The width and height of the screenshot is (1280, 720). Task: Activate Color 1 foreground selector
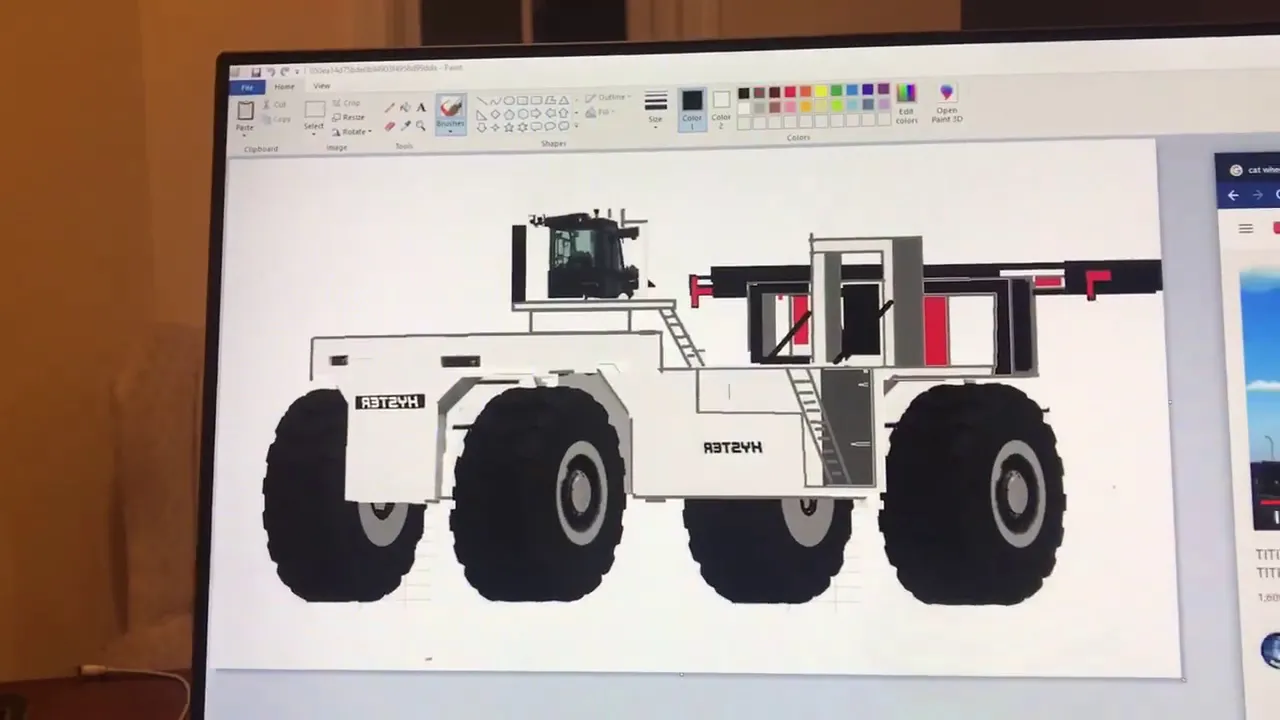[x=692, y=109]
